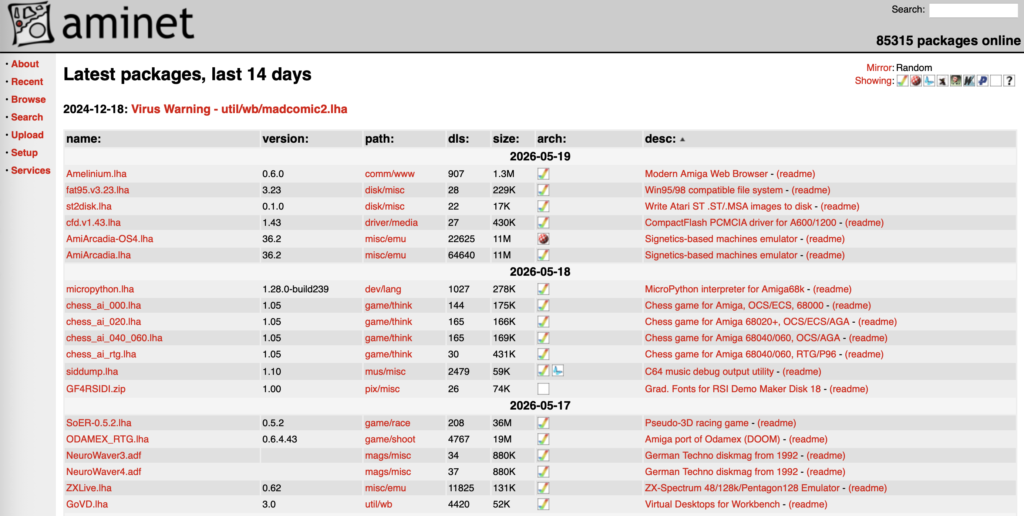Open the dev/lang path link
The image size is (1024, 516).
(x=383, y=289)
